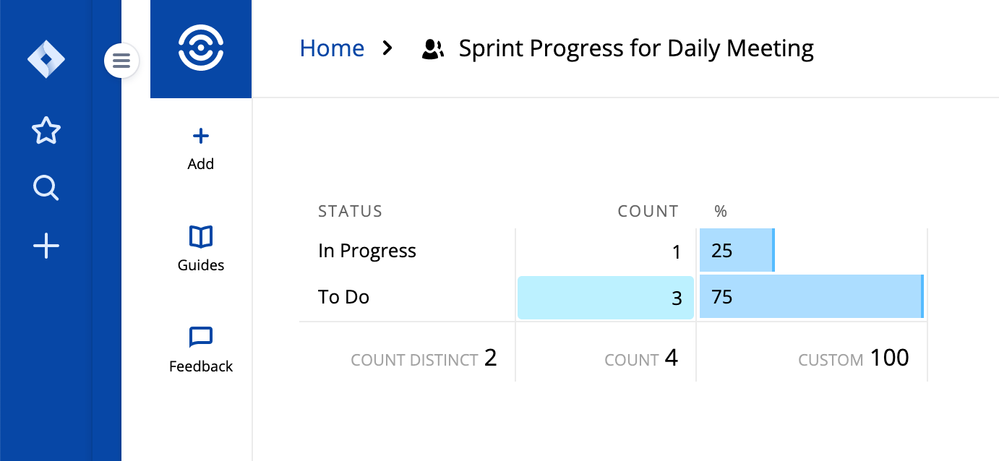Open starred items with star icon

tap(46, 131)
